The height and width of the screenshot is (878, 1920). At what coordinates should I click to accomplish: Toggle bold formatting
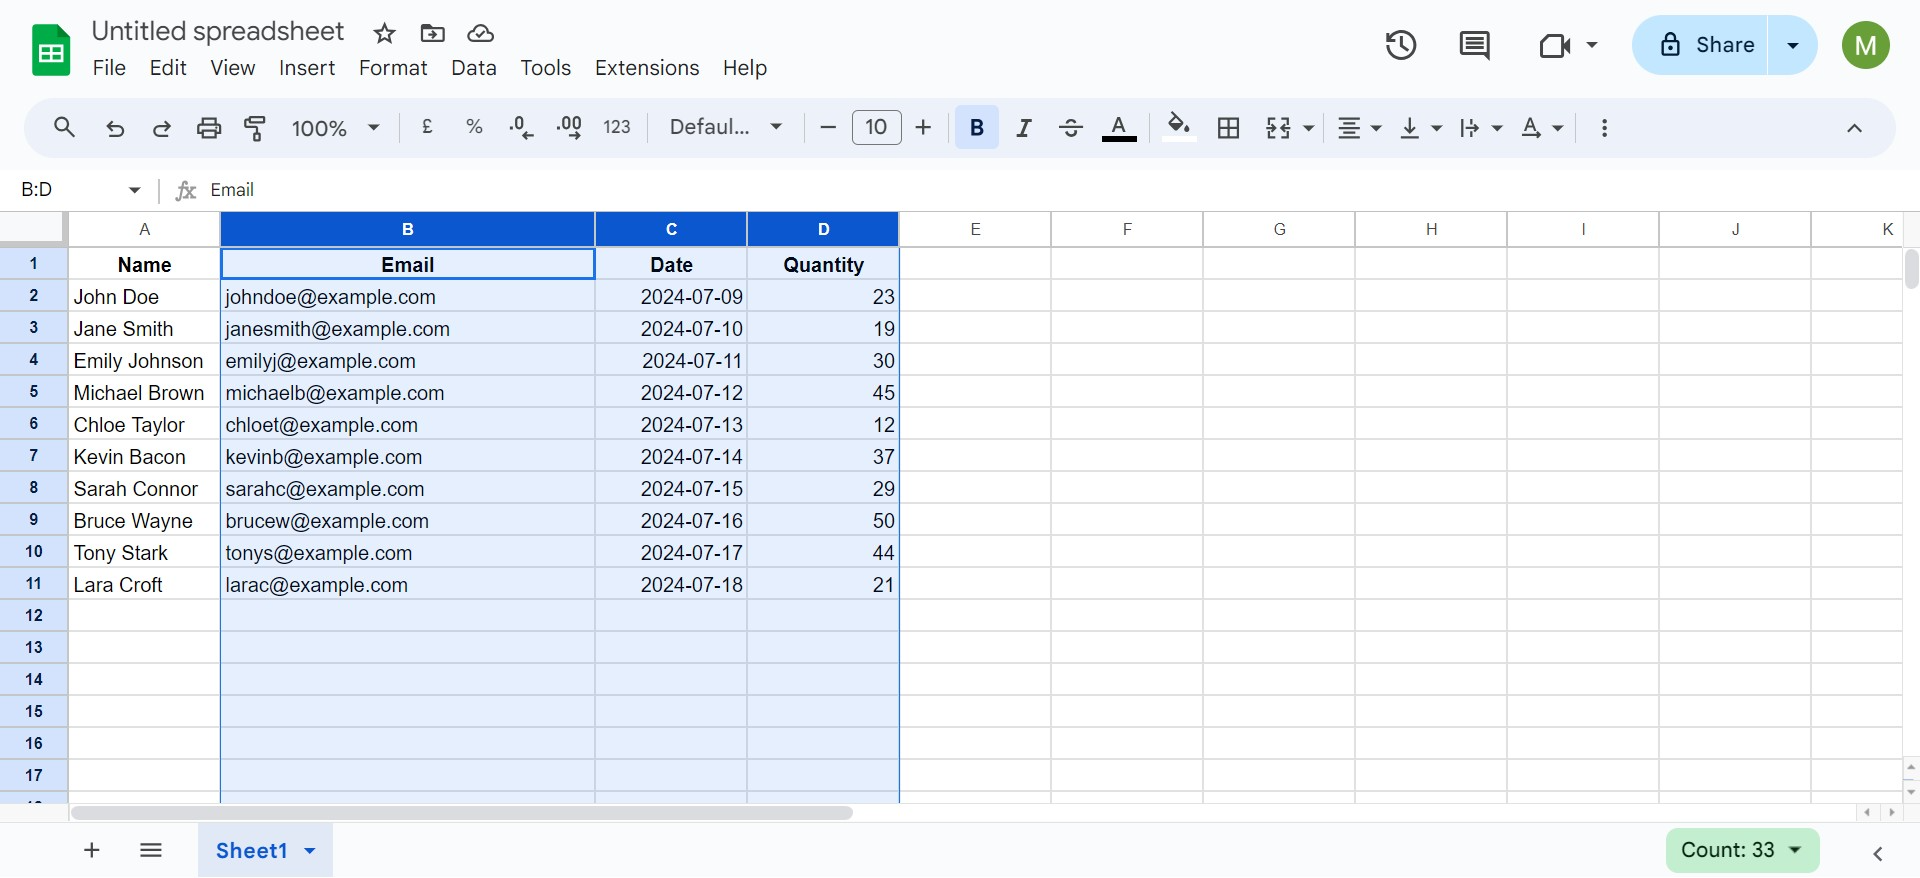[x=977, y=128]
